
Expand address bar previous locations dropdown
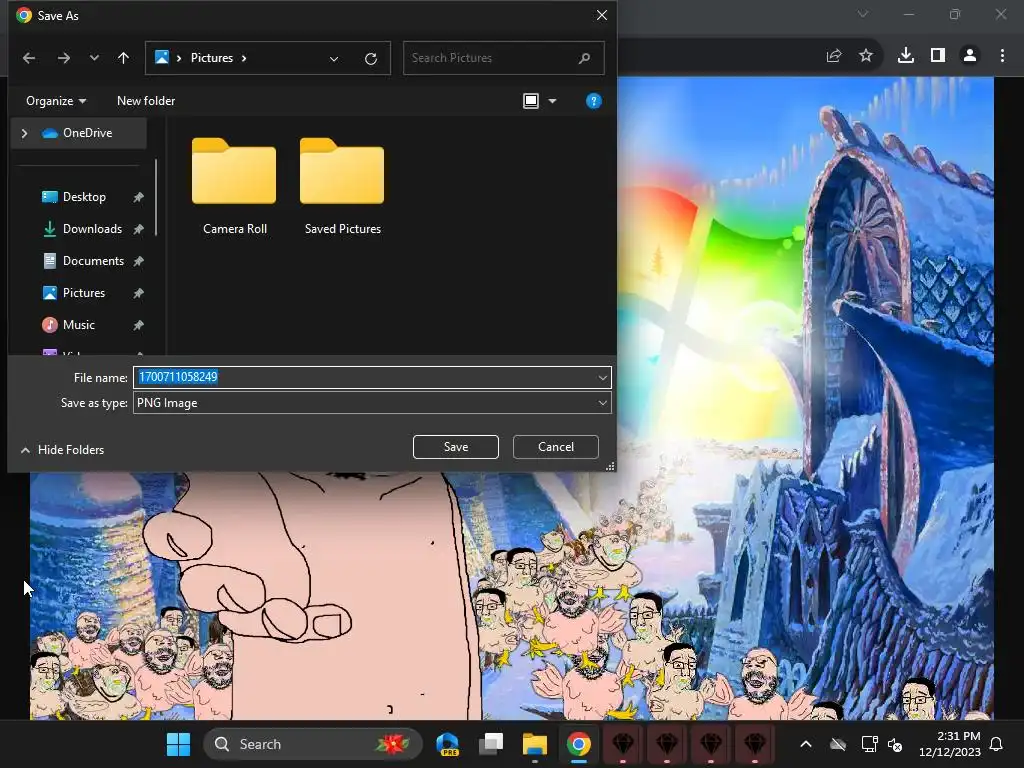[x=334, y=59]
